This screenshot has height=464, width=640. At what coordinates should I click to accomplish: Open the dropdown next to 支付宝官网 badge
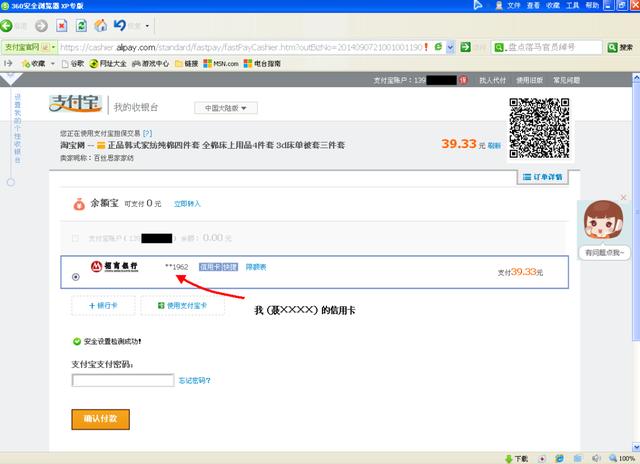(x=53, y=47)
